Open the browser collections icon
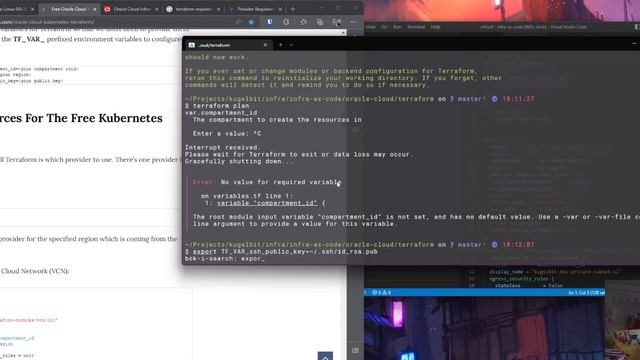Image resolution: width=640 pixels, height=360 pixels. point(320,22)
